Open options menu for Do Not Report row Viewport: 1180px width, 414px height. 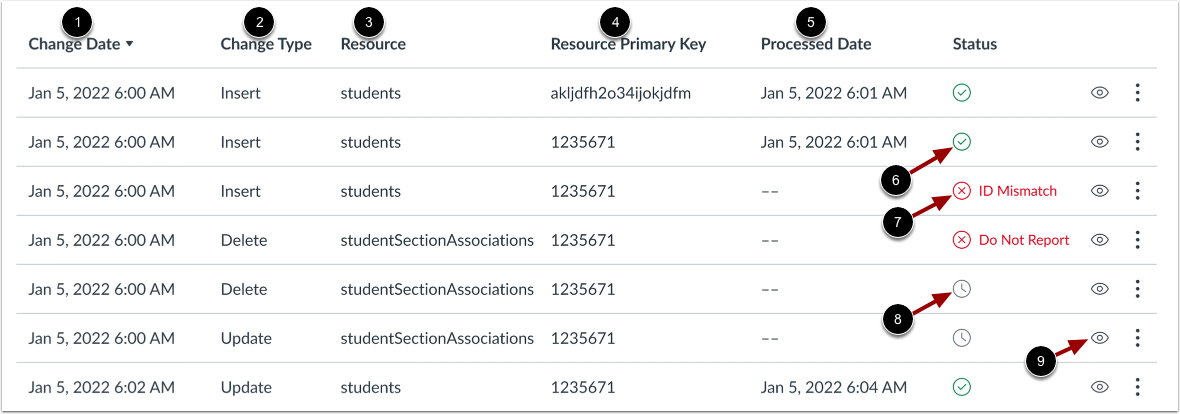point(1137,240)
